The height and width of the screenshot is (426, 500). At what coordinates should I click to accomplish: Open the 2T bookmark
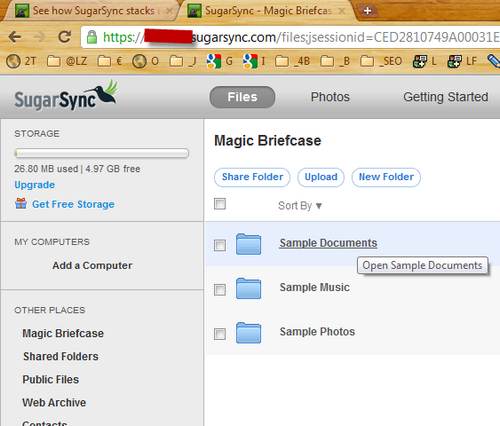[21, 61]
